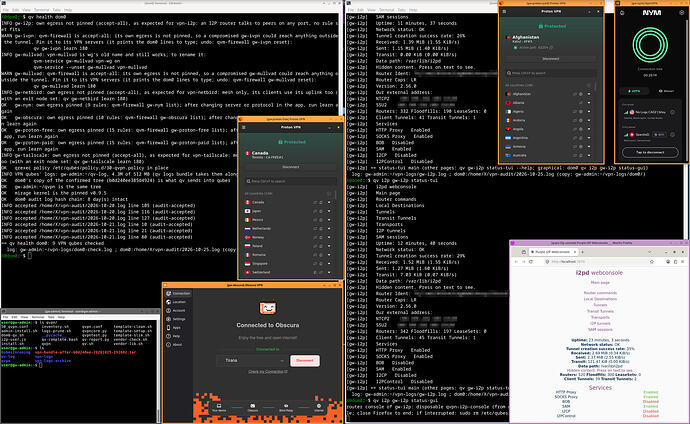
Task: Open Apps page in Obscura sidebar
Action: tap(178, 328)
